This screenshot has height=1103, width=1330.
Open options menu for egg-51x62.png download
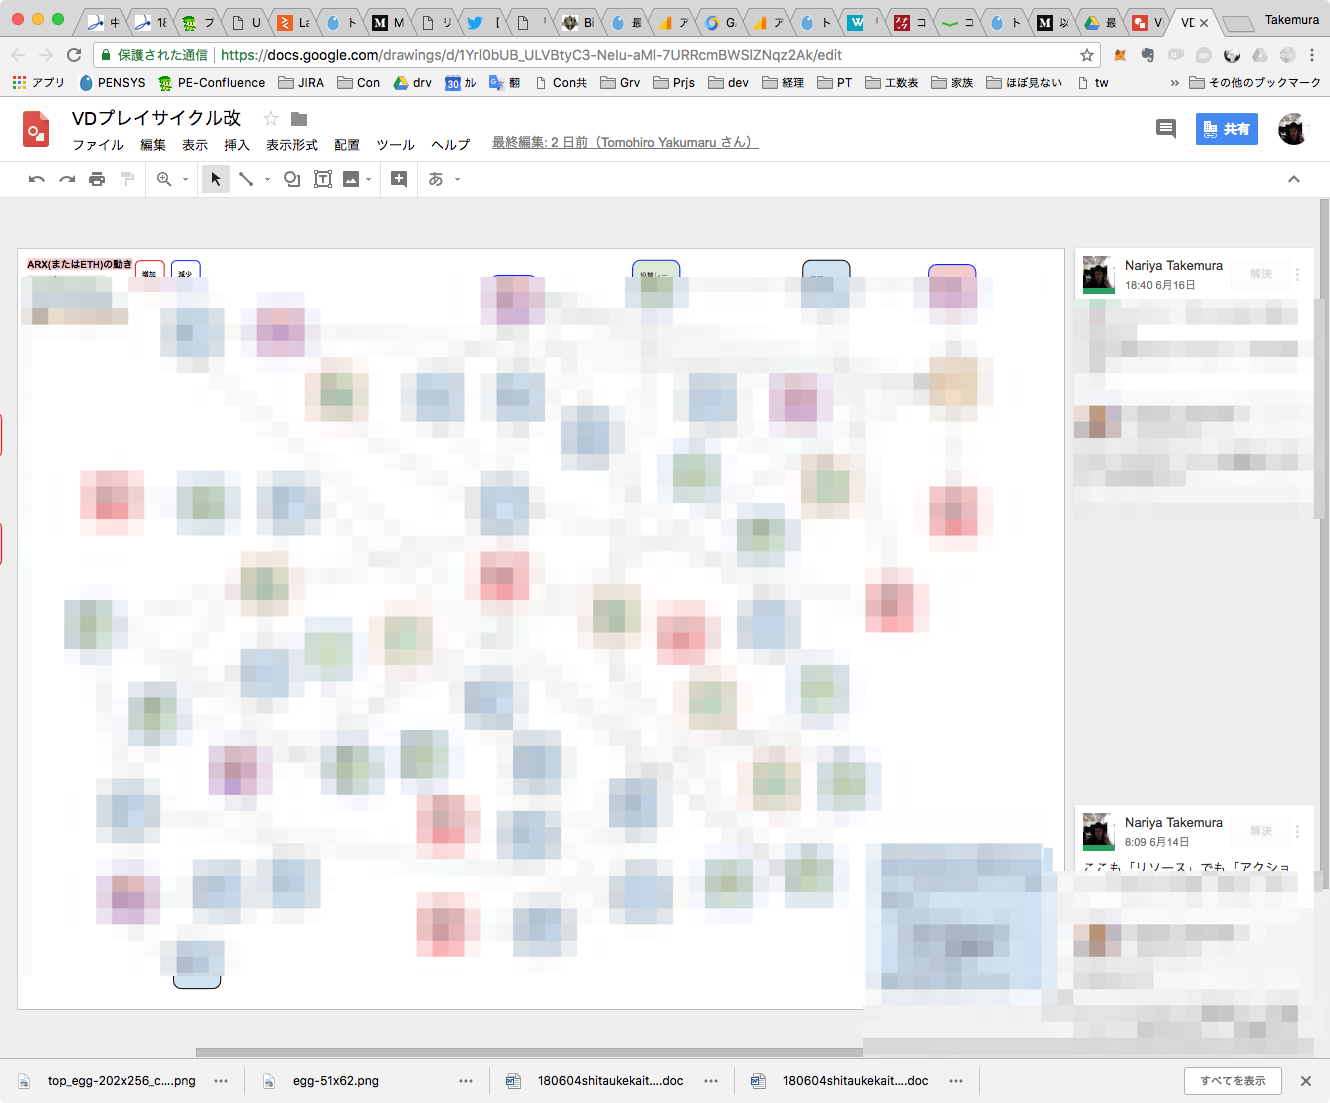[466, 1081]
